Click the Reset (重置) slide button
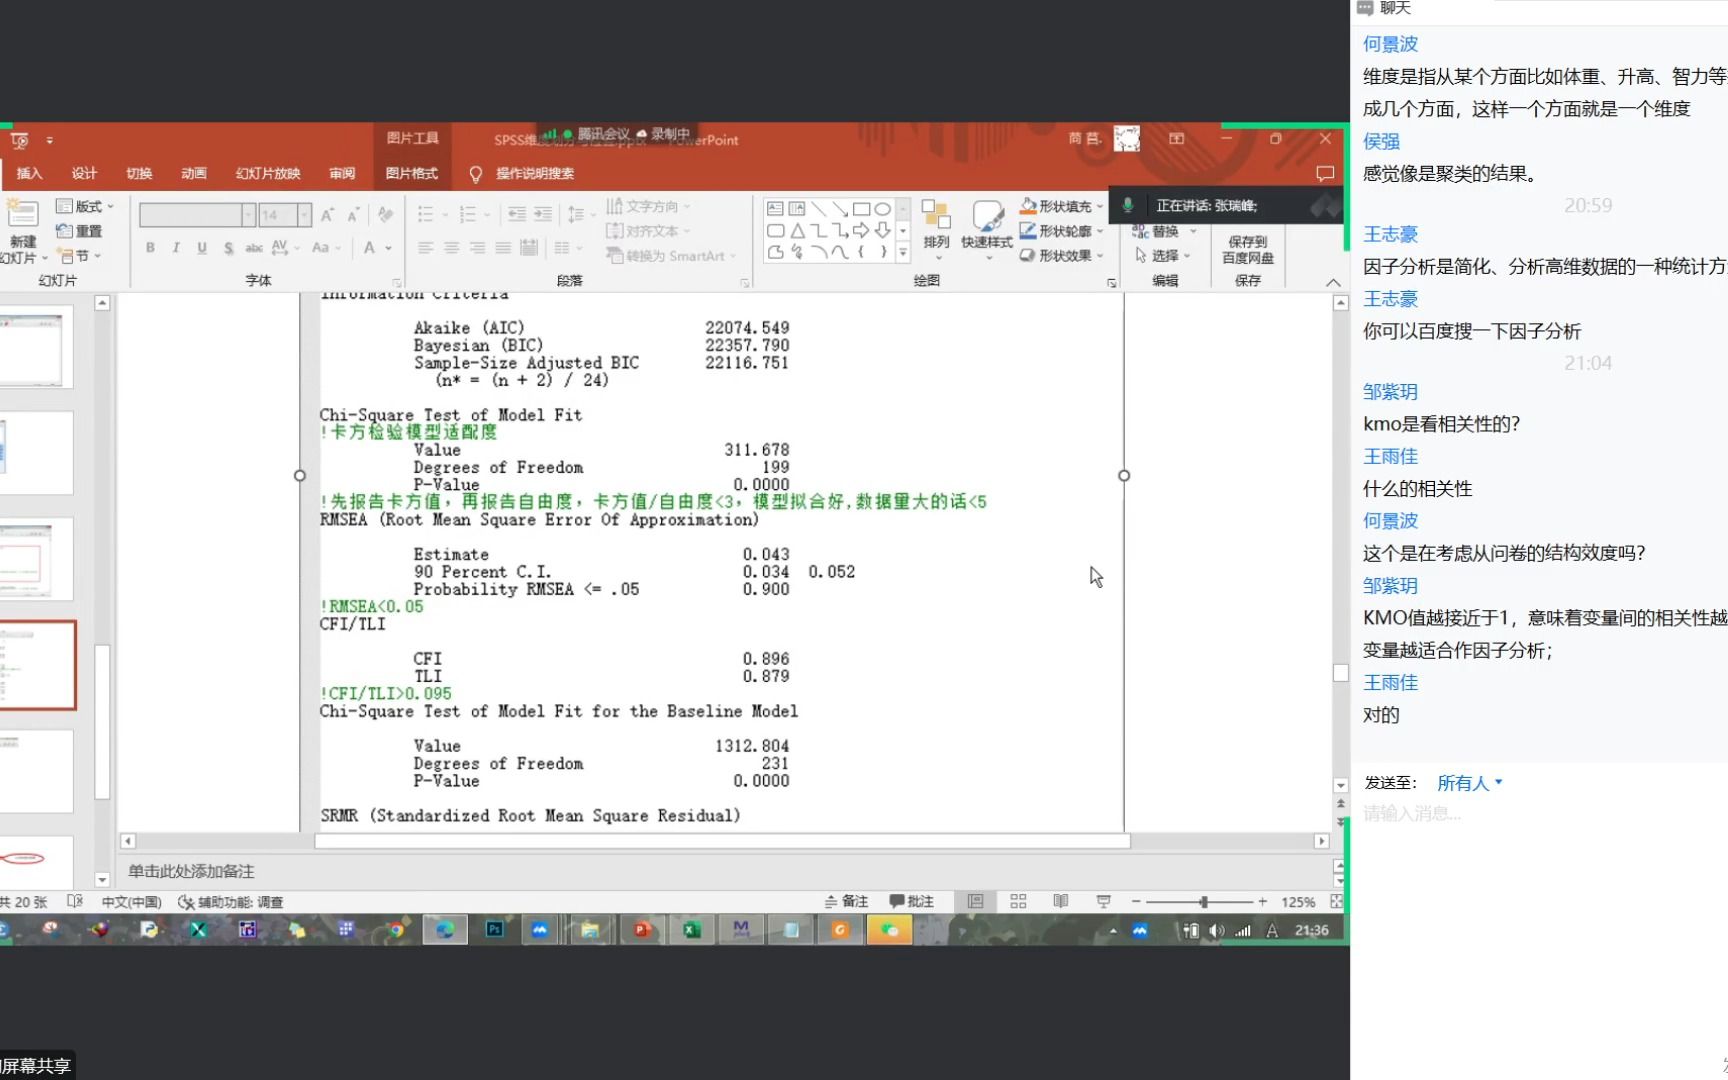Screen dimensions: 1728x1080 [79, 231]
